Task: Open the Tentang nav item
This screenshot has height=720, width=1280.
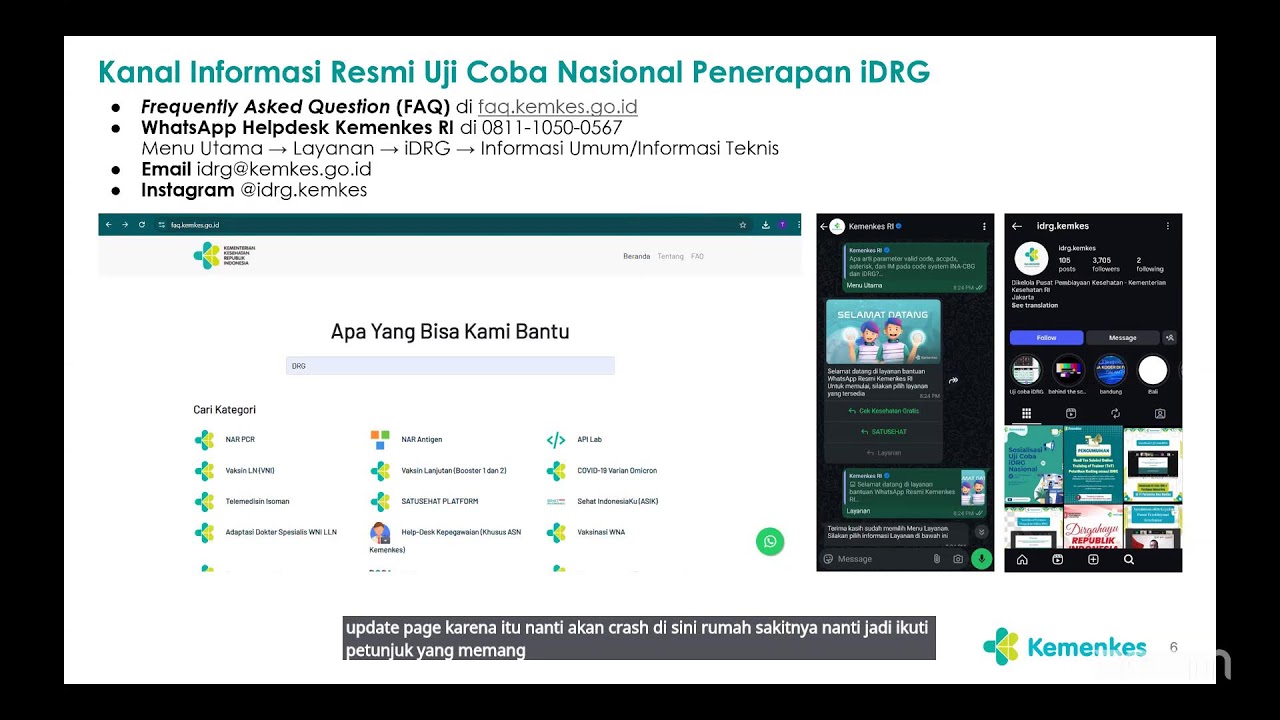Action: [670, 256]
